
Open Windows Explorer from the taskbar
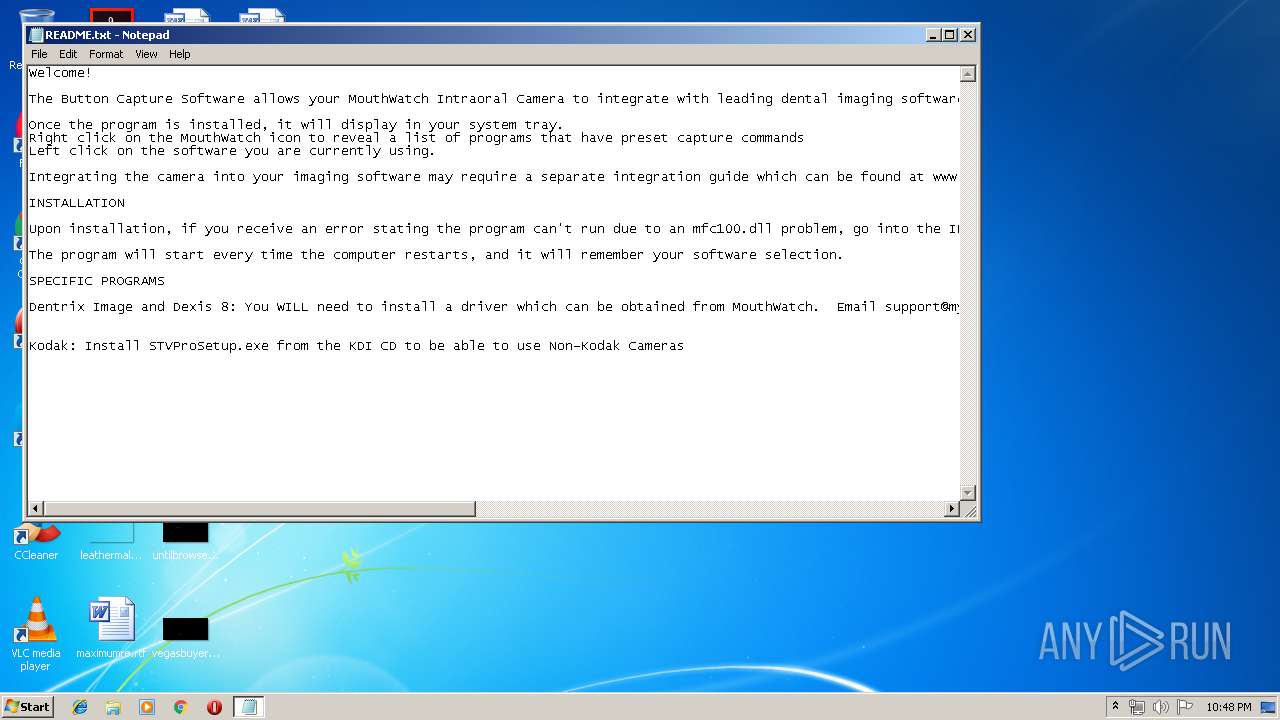113,707
